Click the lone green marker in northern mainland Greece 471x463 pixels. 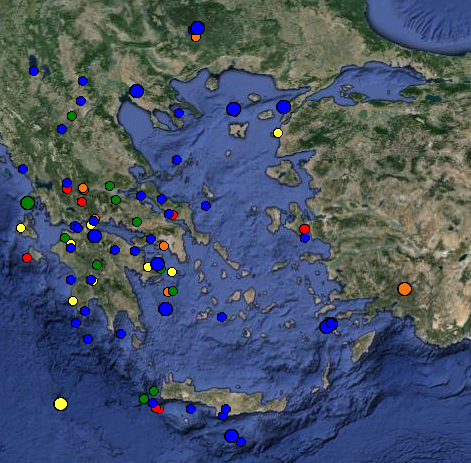72,116
